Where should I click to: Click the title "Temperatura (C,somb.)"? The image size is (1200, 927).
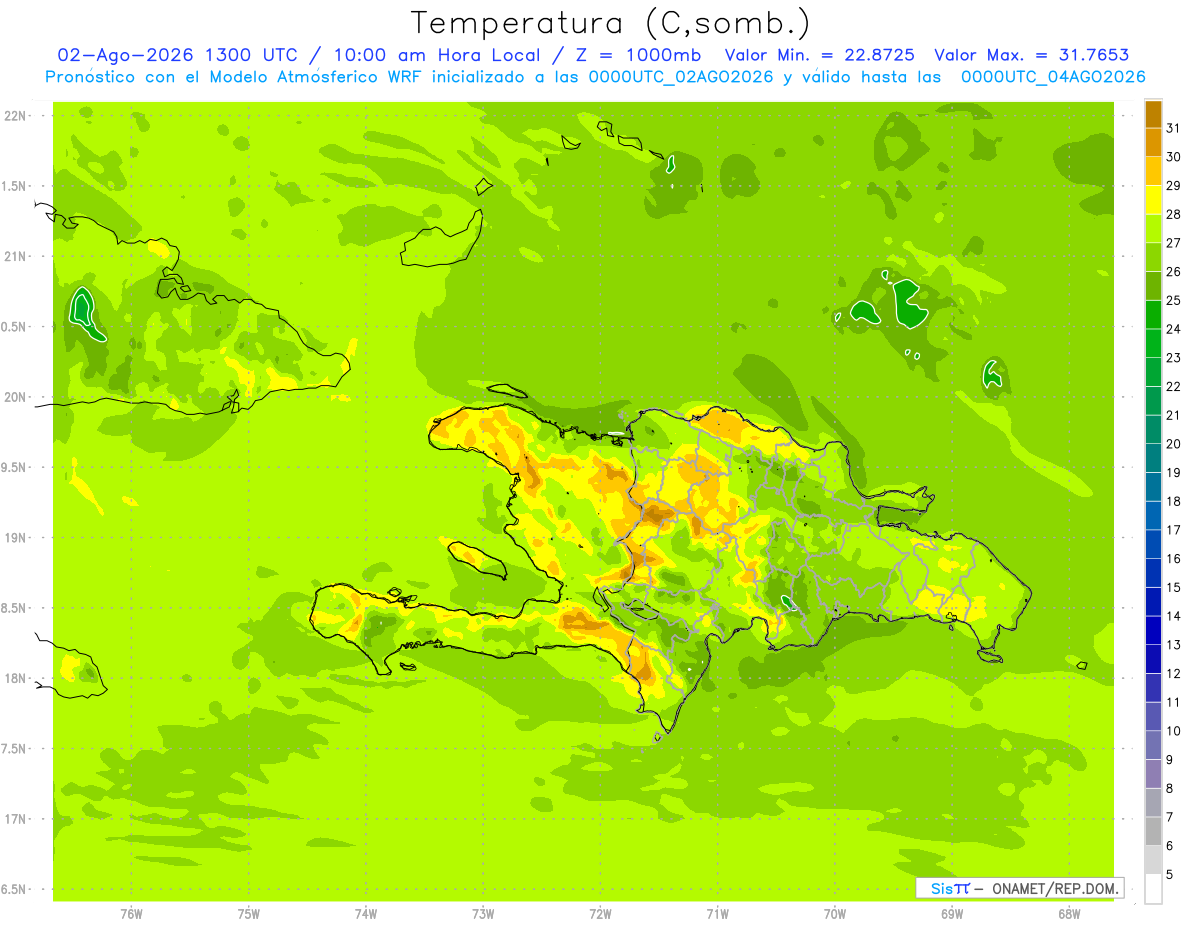(x=609, y=23)
